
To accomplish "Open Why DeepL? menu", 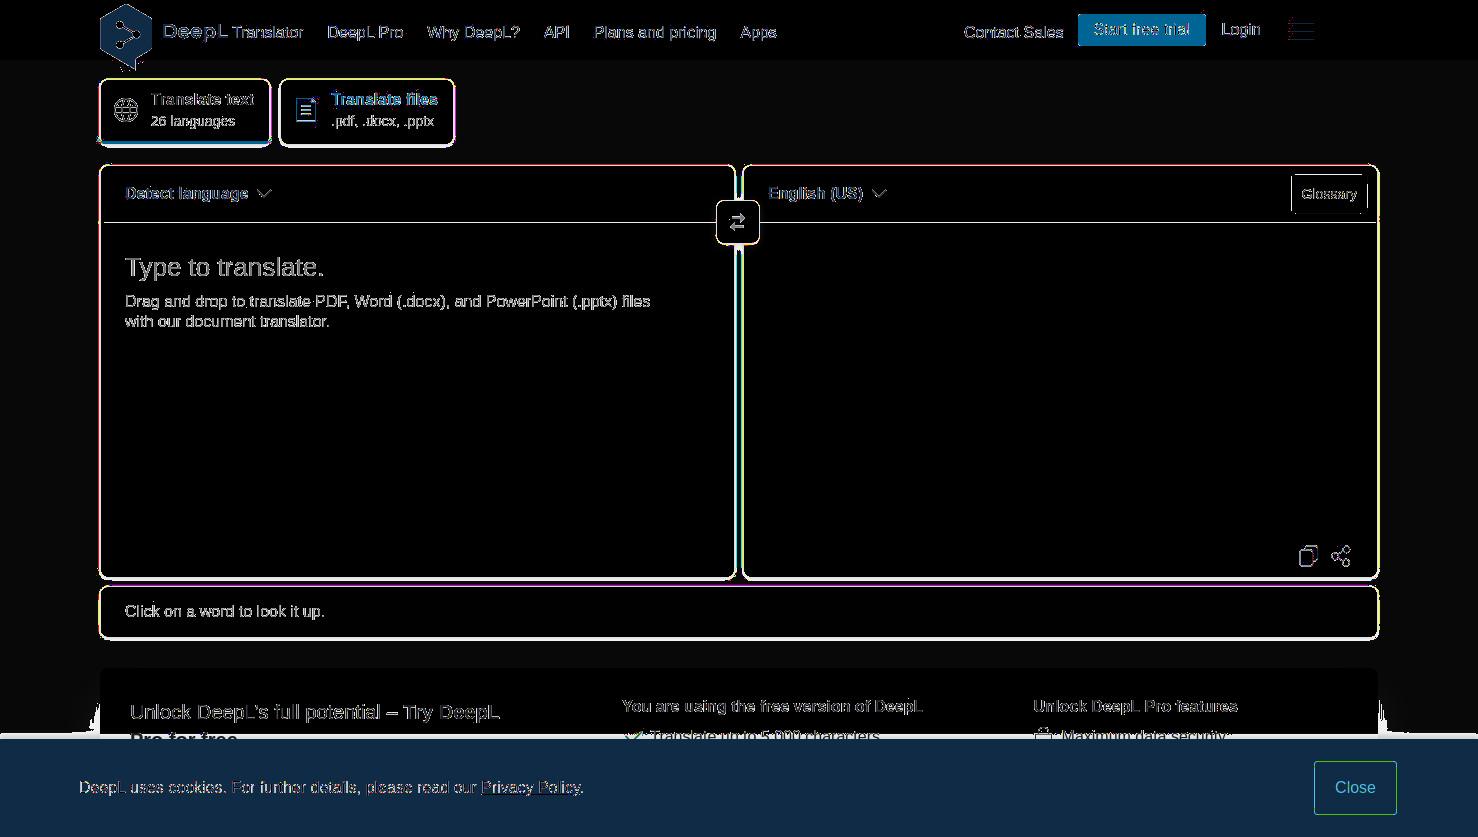I will pyautogui.click(x=473, y=32).
